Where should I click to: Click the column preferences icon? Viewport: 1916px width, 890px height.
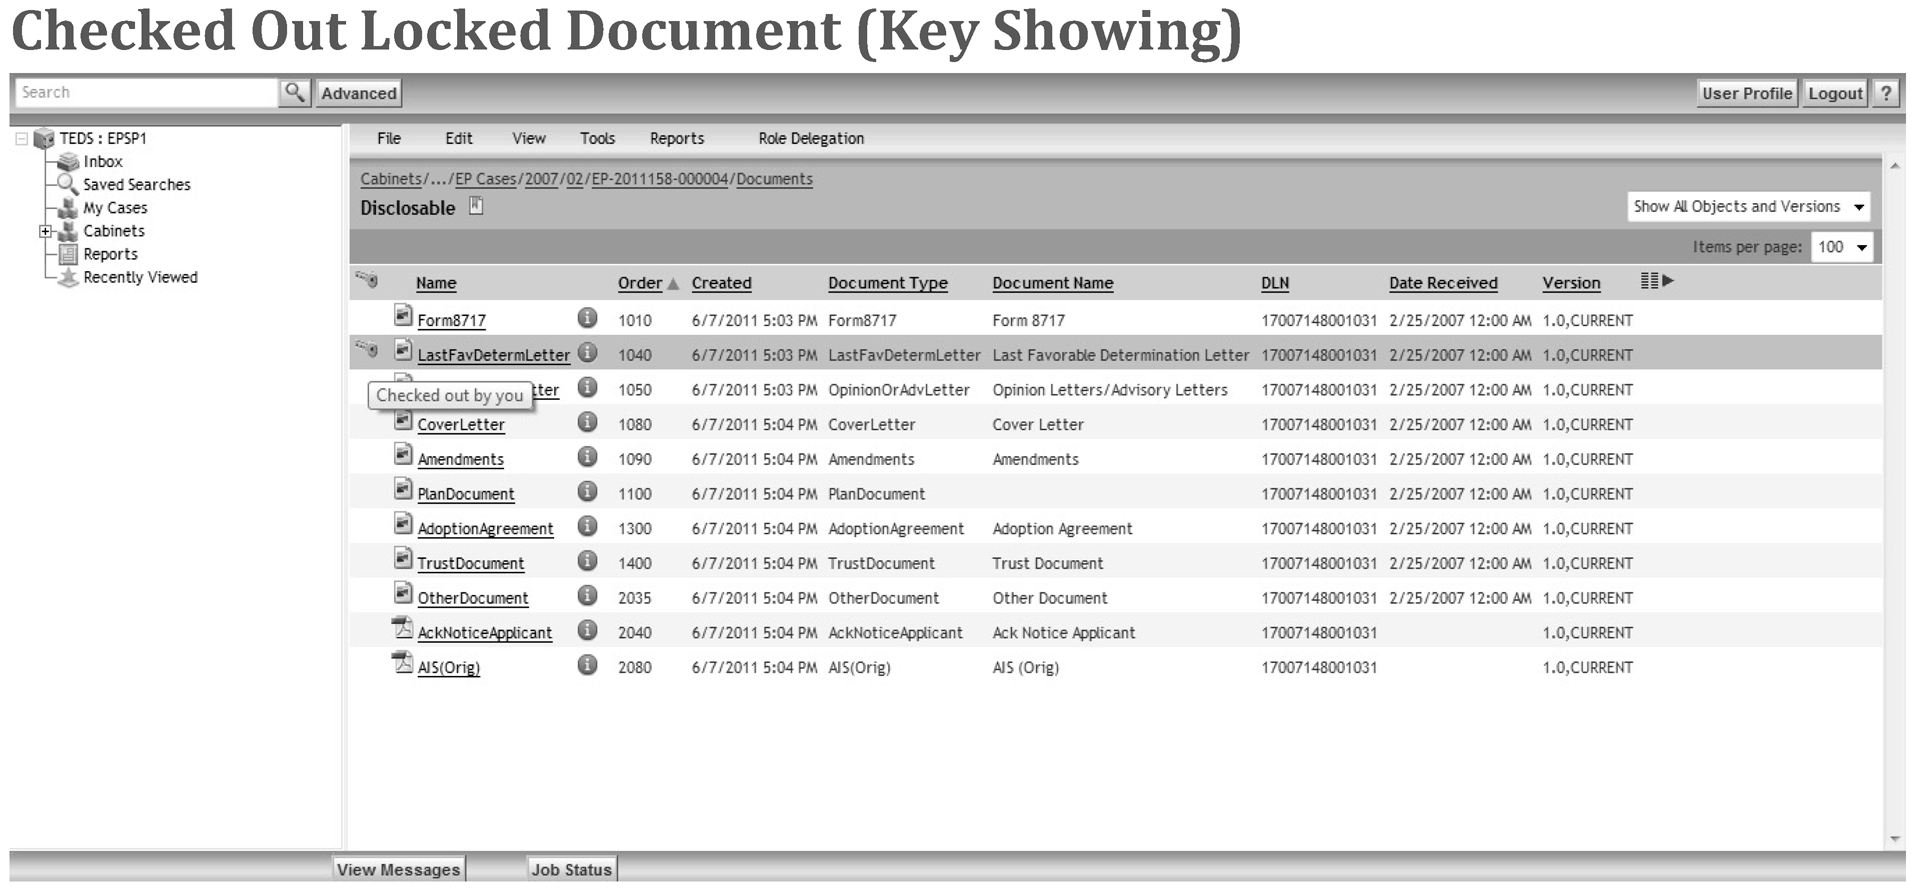(x=1656, y=282)
